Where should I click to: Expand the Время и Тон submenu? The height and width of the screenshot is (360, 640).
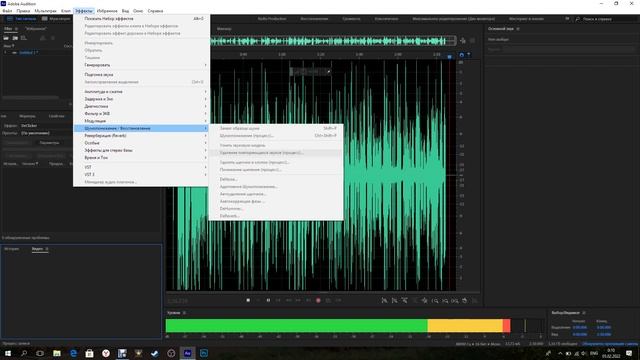coord(141,158)
